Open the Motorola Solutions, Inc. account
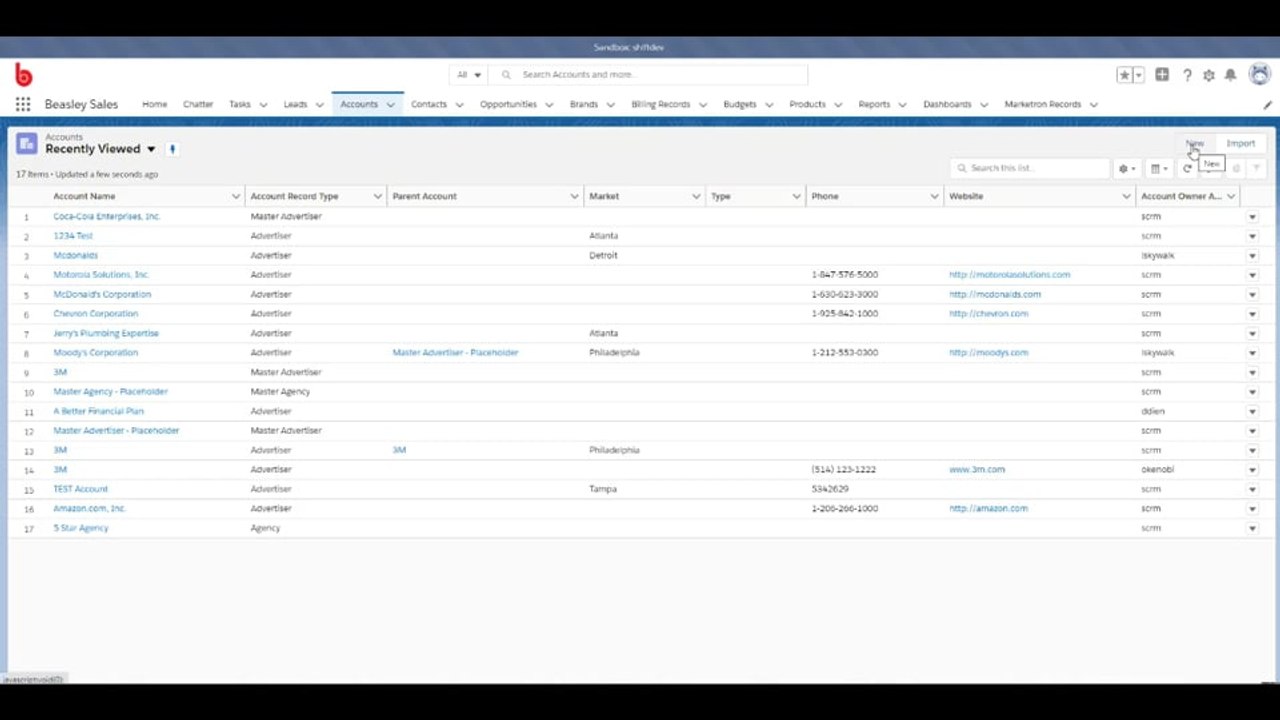The image size is (1280, 720). coord(101,275)
